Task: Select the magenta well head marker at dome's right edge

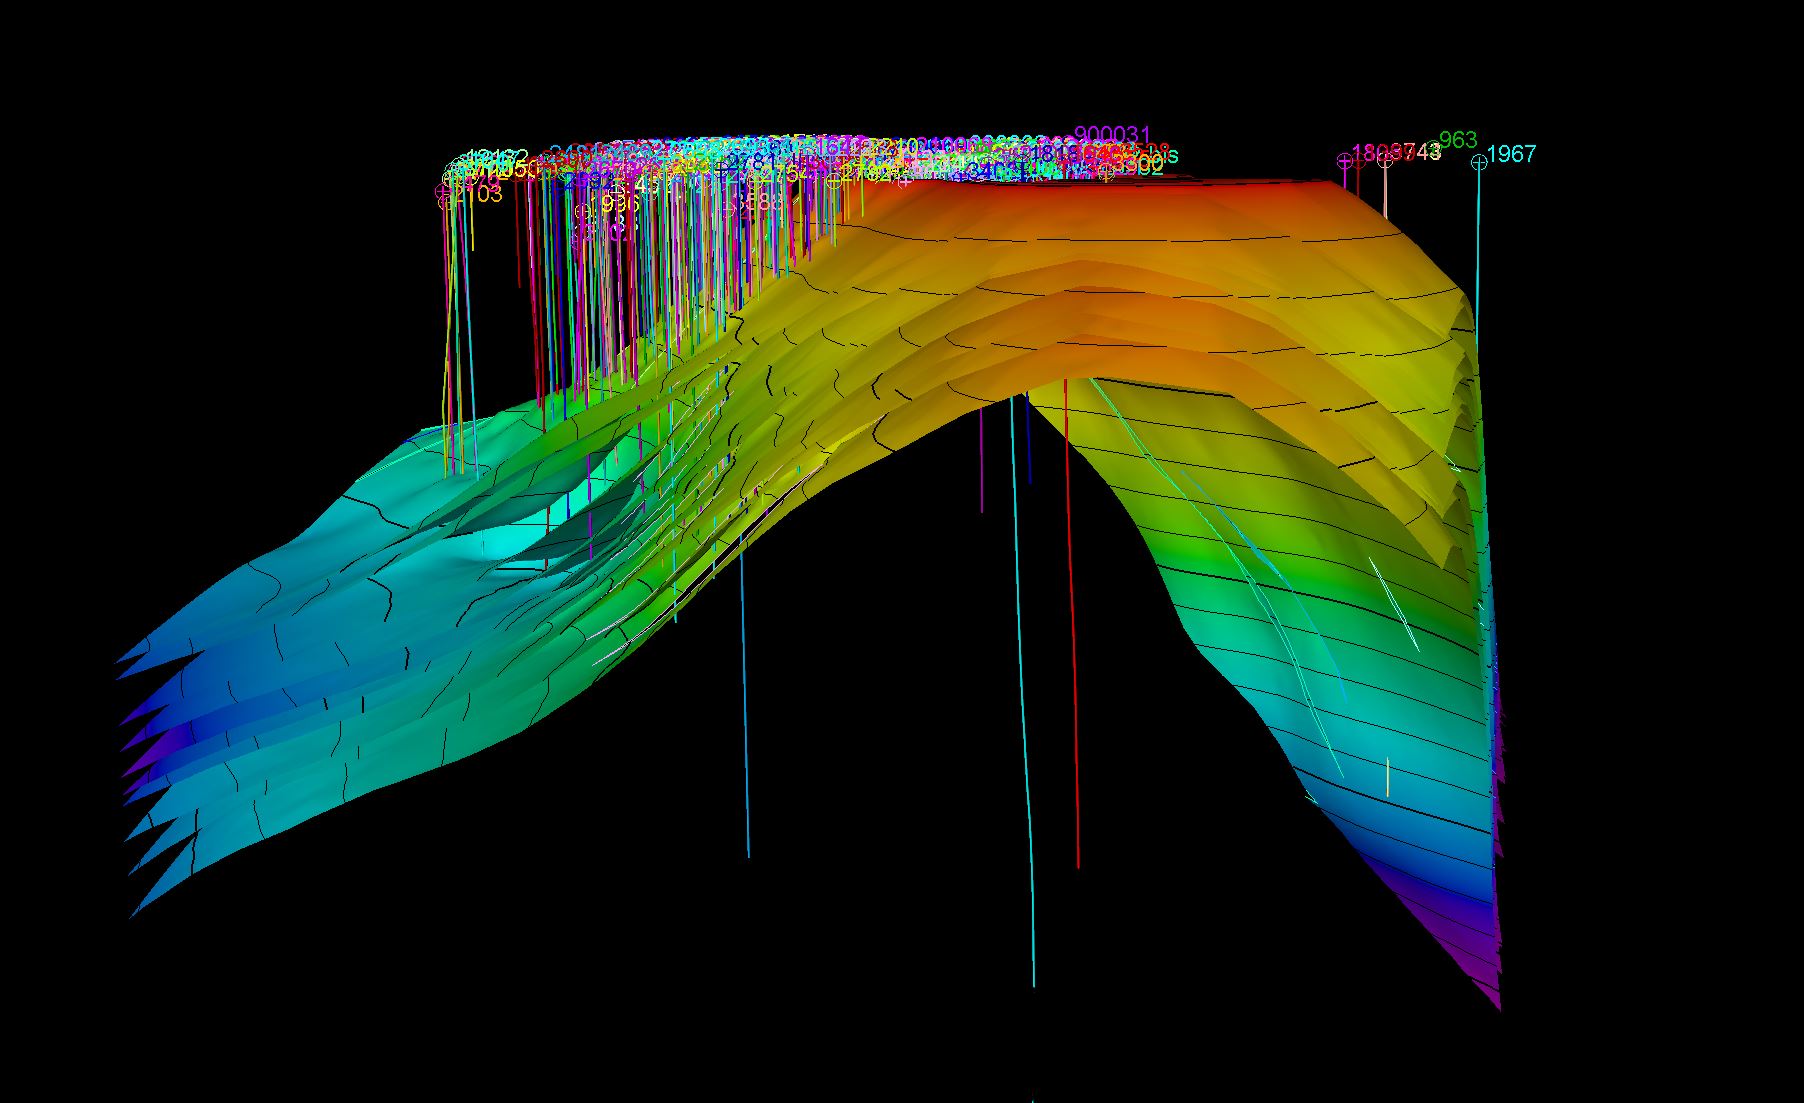Action: pyautogui.click(x=1345, y=161)
